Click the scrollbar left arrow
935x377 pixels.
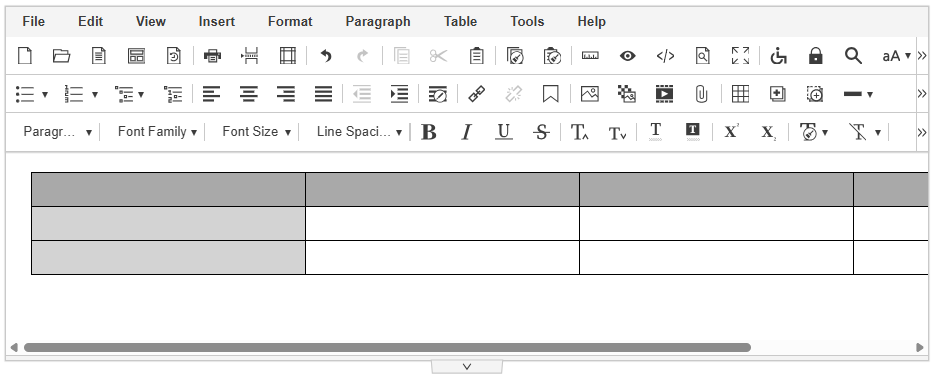(x=14, y=347)
